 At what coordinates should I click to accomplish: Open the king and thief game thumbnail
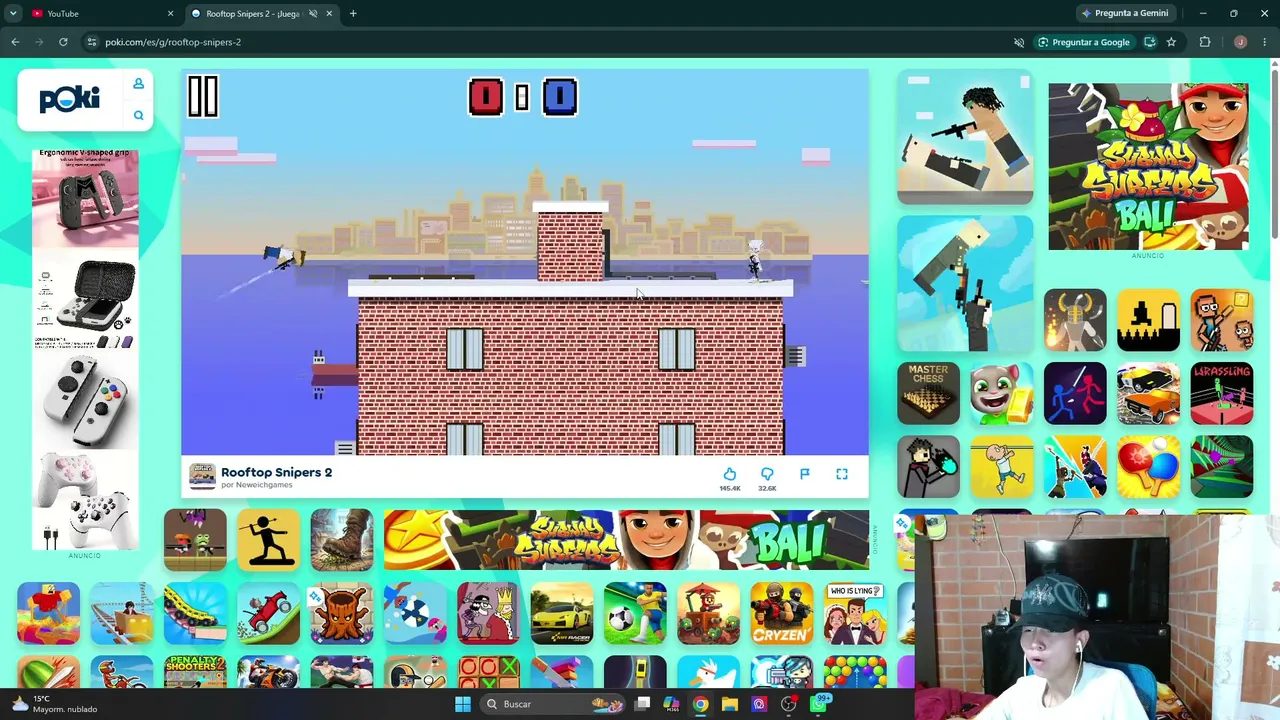click(x=488, y=613)
